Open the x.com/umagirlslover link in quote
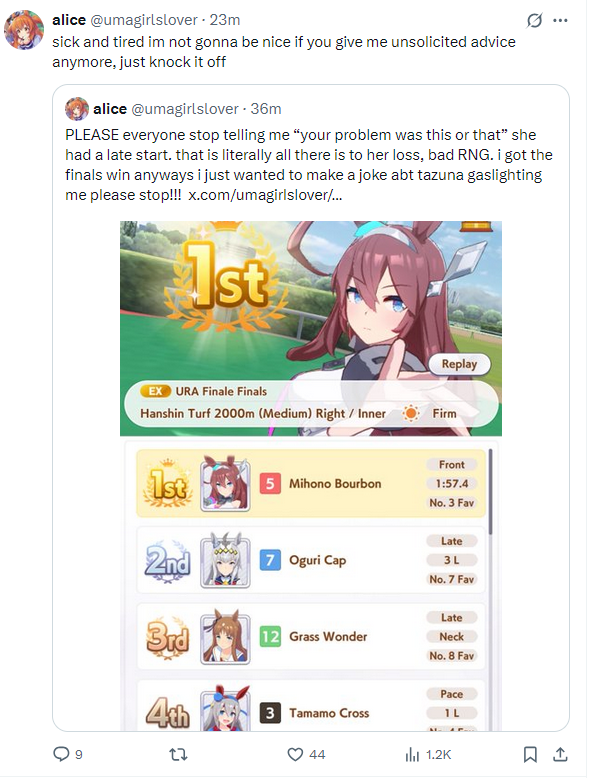The height and width of the screenshot is (778, 591). [265, 195]
